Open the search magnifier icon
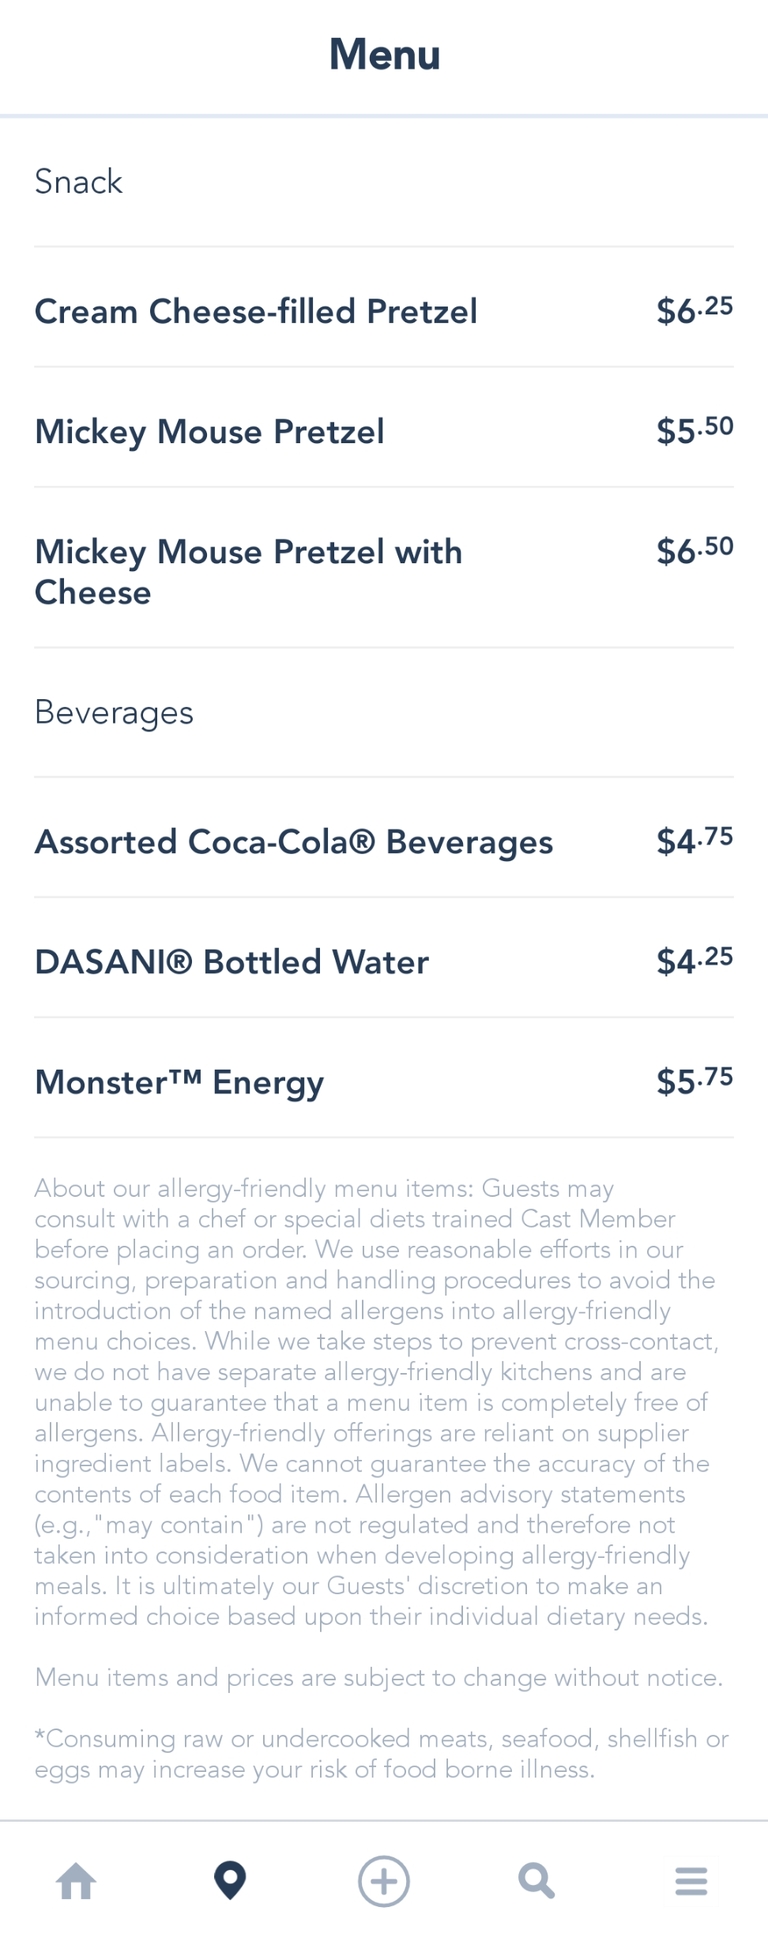768x1941 pixels. (537, 1881)
